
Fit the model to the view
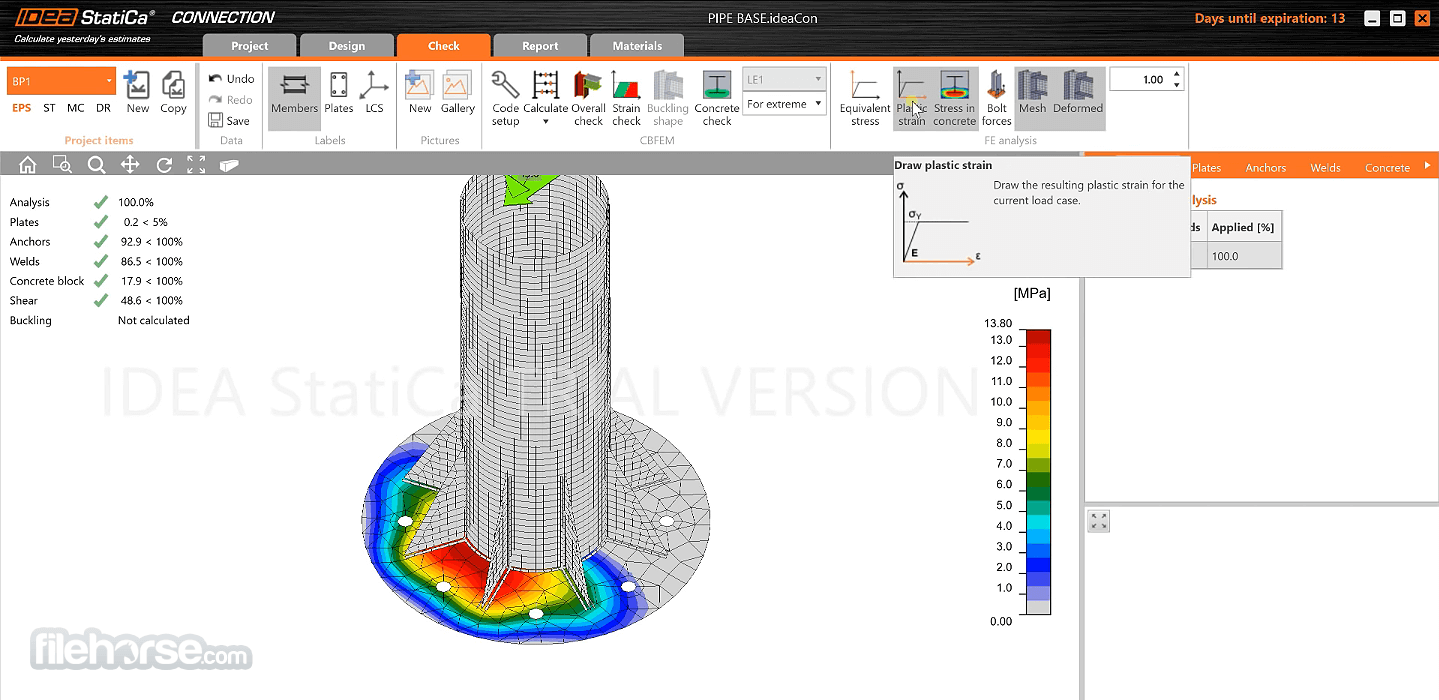click(196, 165)
